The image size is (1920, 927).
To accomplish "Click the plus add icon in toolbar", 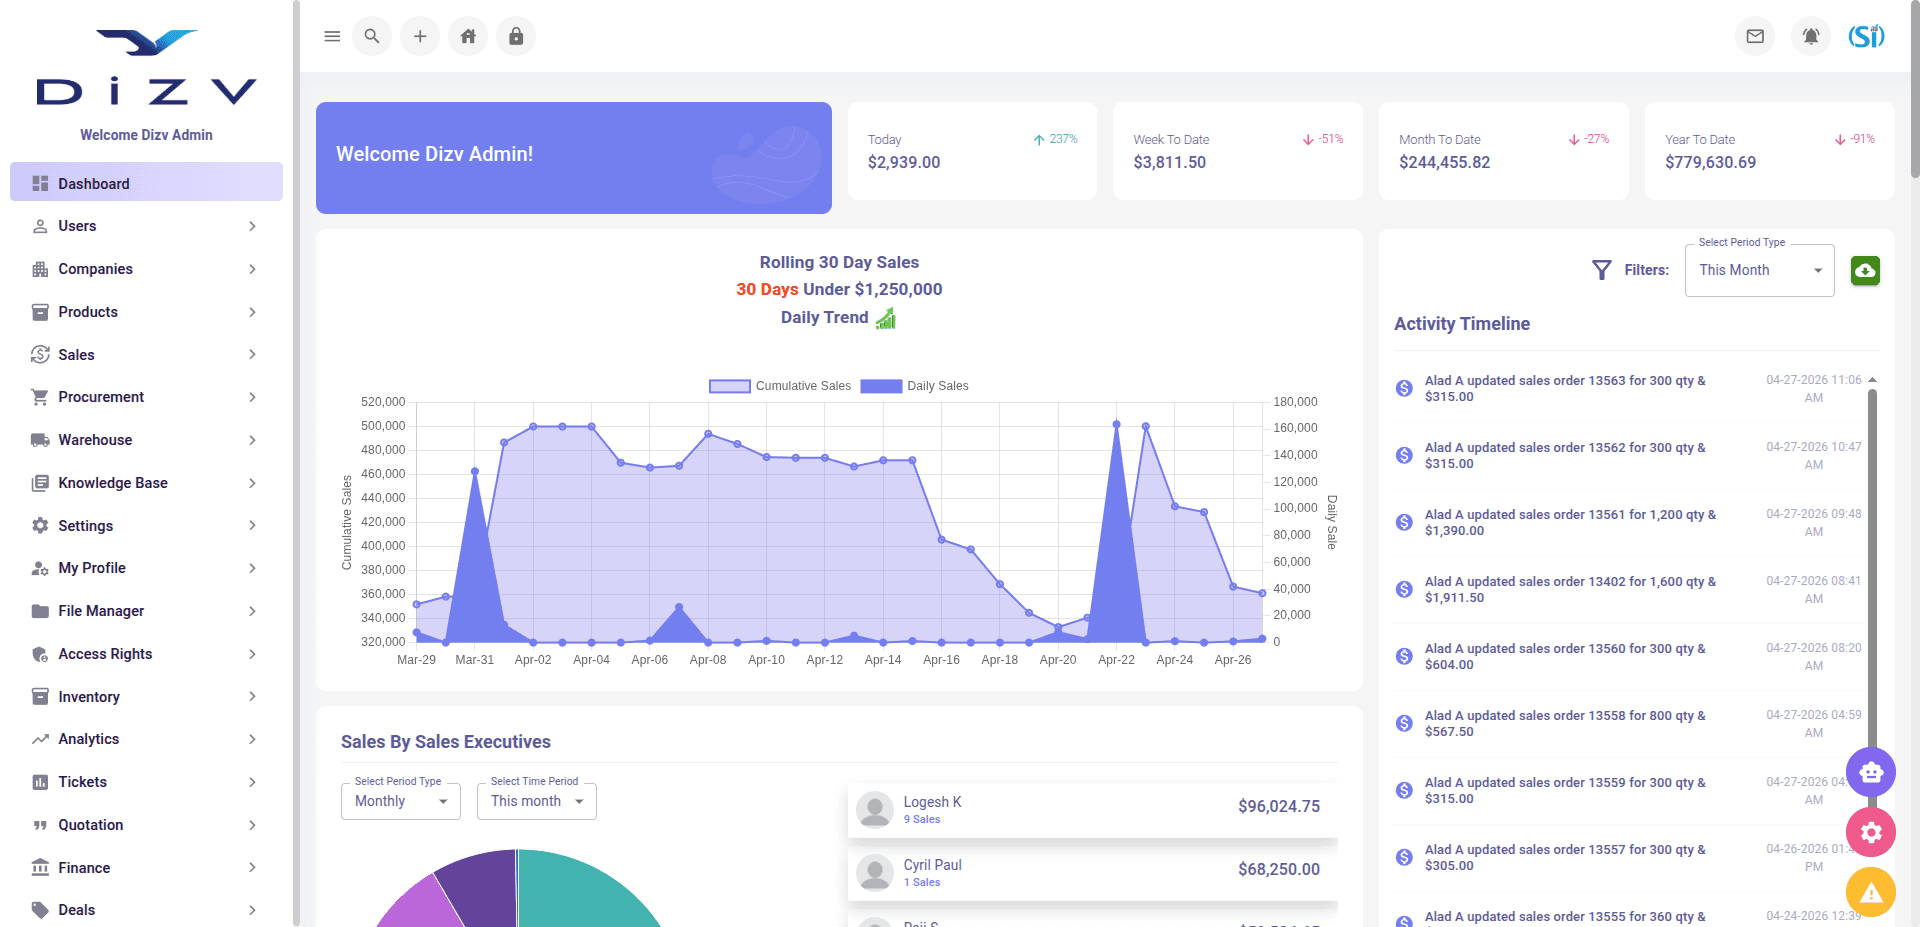I will pyautogui.click(x=420, y=36).
